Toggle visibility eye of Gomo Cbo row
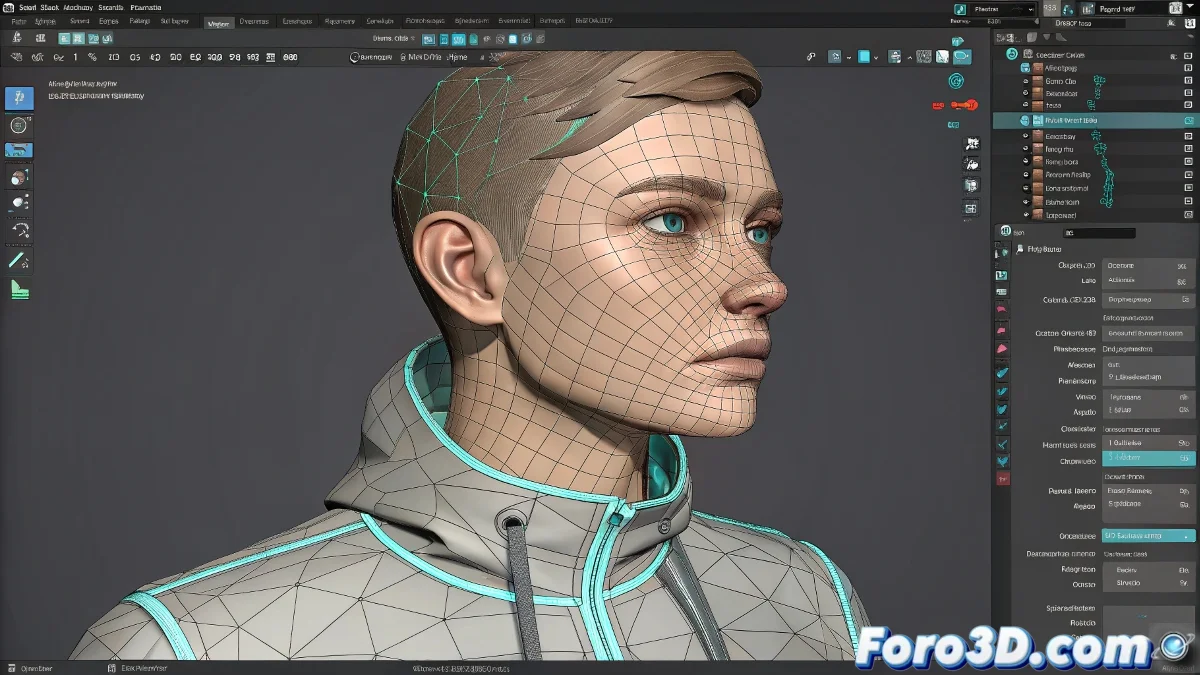The height and width of the screenshot is (675, 1200). click(x=1025, y=81)
